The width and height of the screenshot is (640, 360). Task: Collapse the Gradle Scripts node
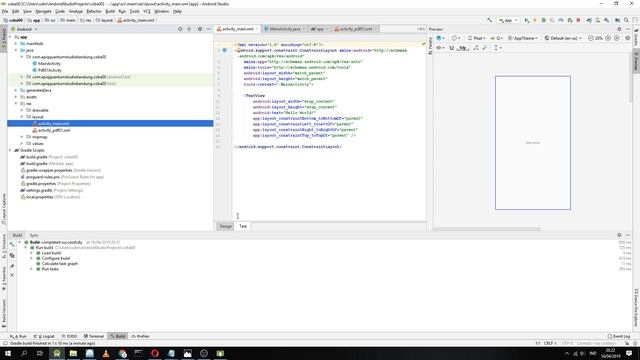coord(10,150)
